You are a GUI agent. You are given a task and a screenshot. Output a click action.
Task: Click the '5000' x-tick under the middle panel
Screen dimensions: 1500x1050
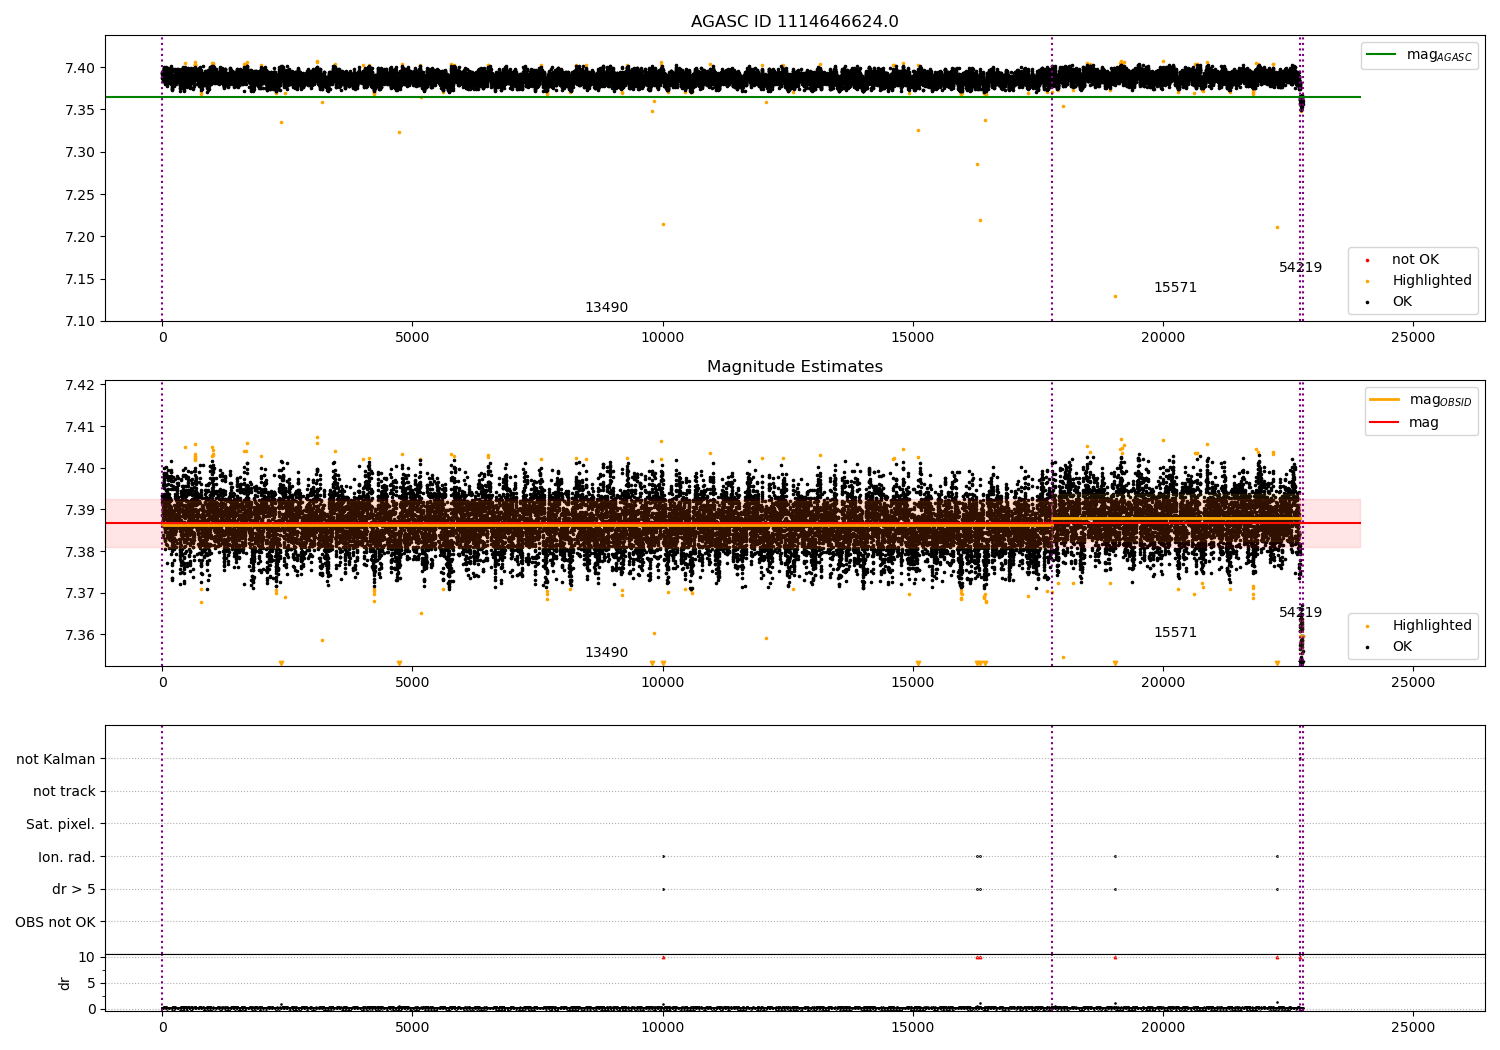tap(412, 683)
